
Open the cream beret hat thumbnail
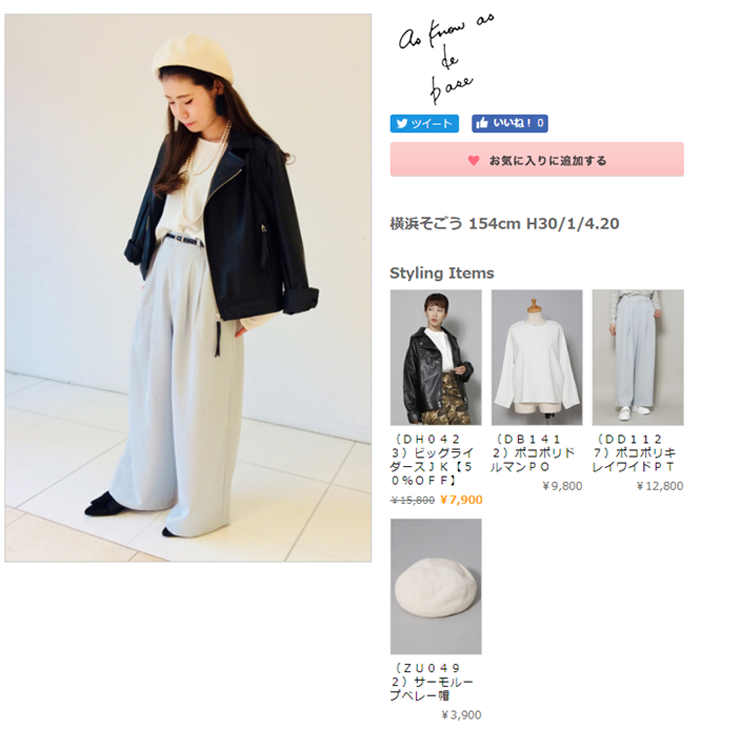point(436,587)
